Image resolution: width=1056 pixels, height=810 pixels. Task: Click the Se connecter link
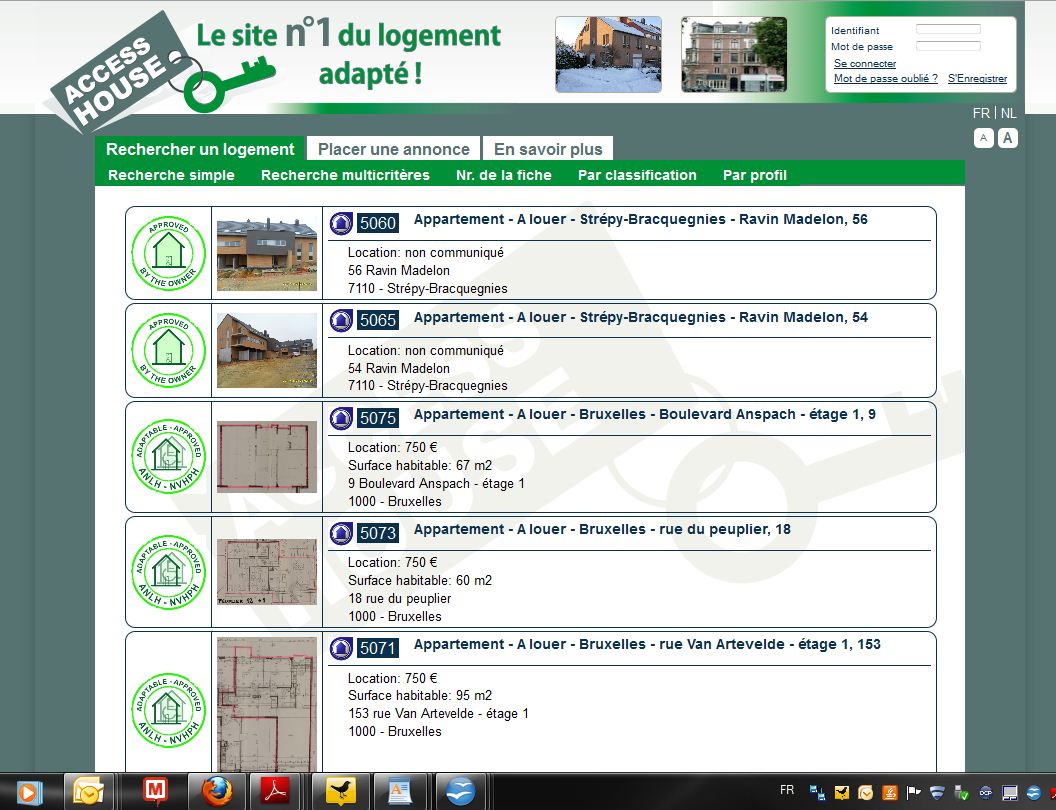click(865, 63)
